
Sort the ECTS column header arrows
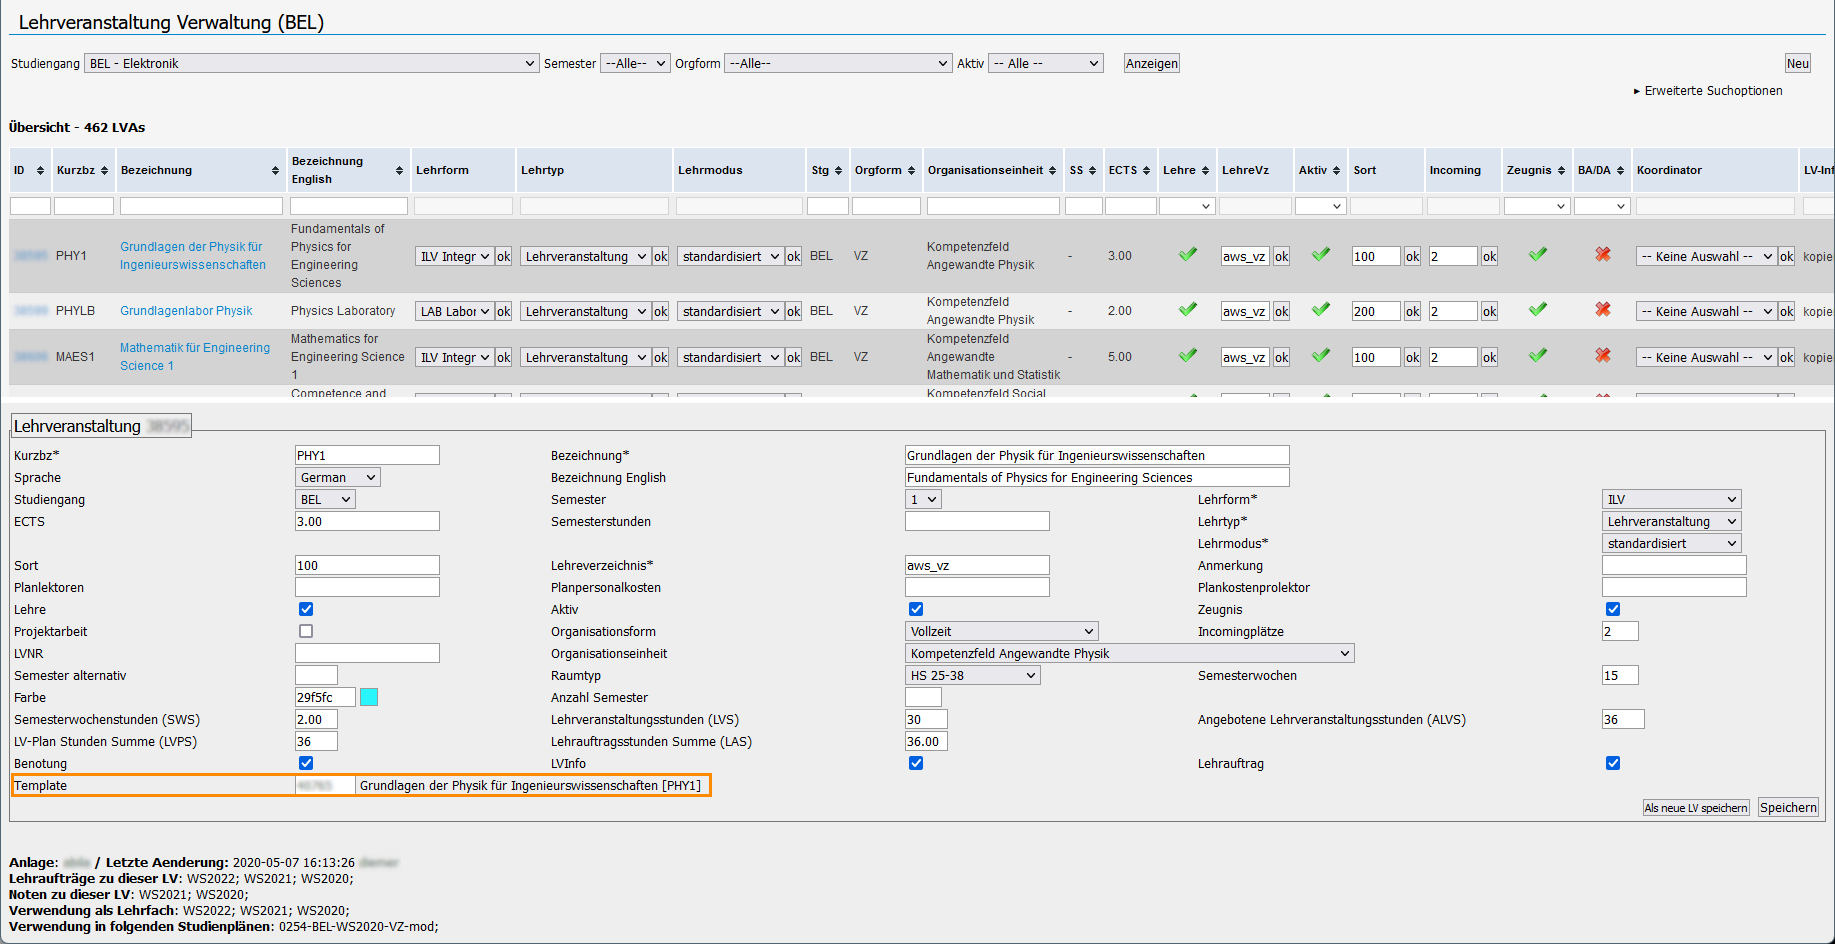(1149, 170)
